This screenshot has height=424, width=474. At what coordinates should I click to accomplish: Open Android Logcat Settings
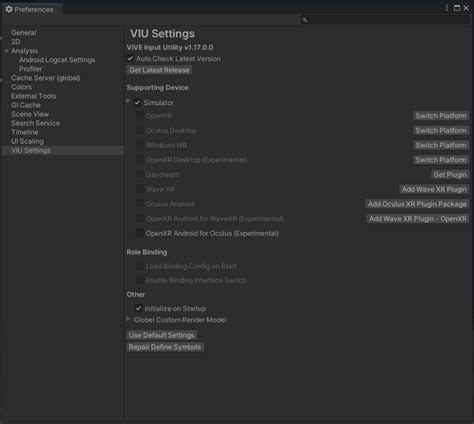pos(57,60)
